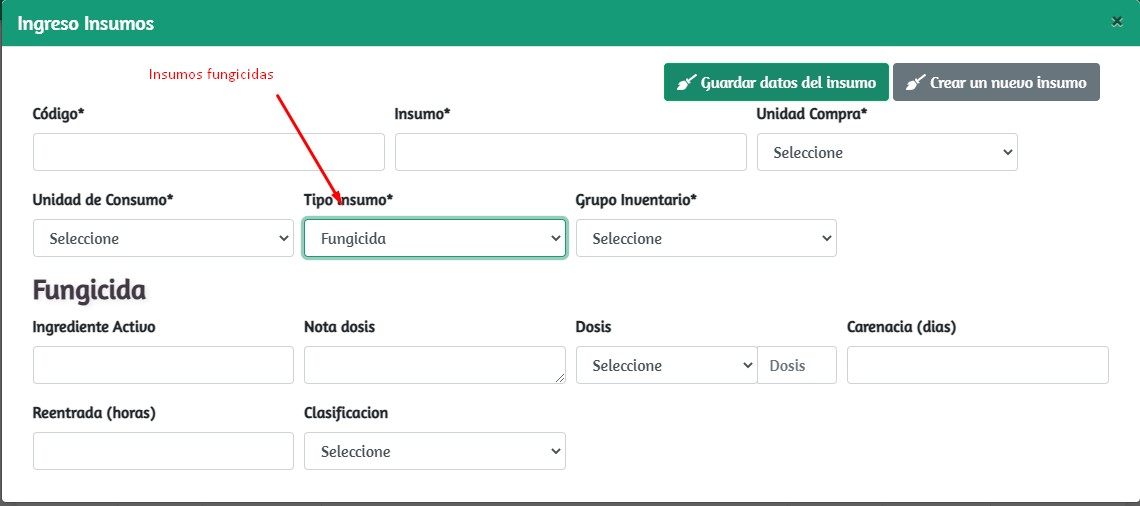Close the Ingreso Insumos dialog
This screenshot has height=506, width=1140.
(1117, 21)
